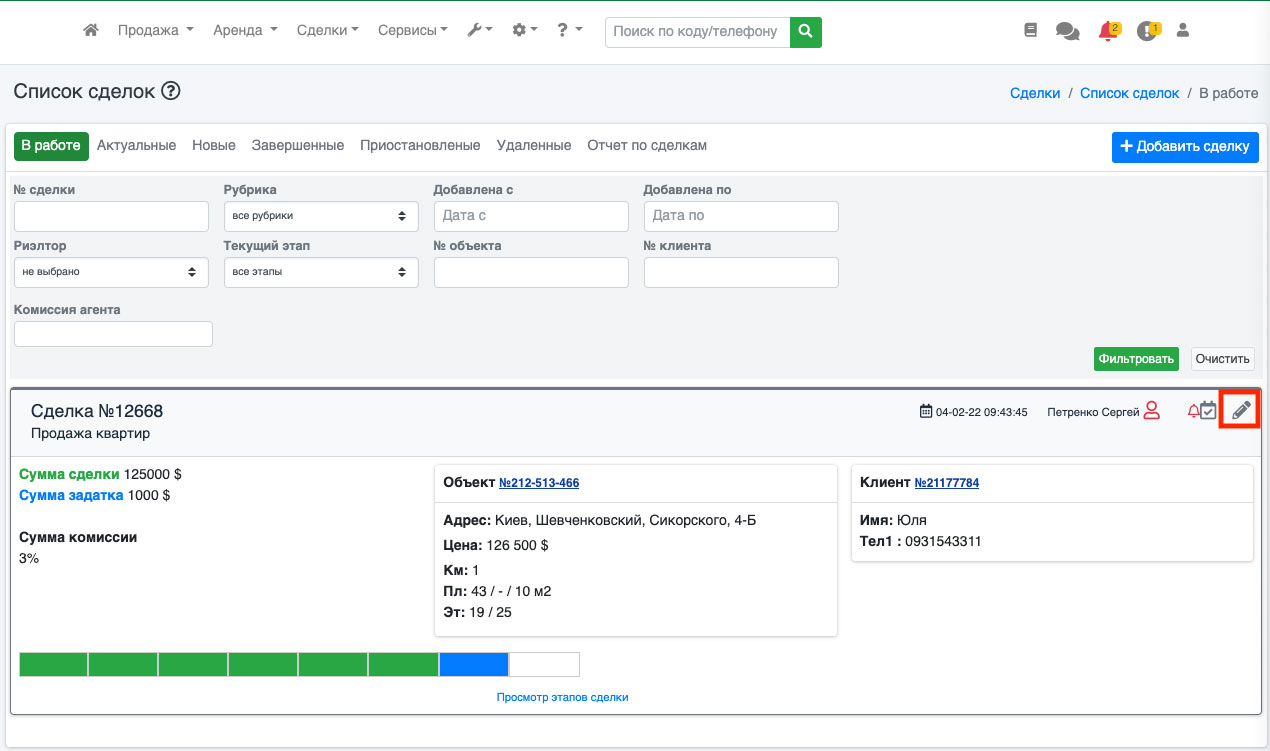
Task: Click the Добавить сделку button
Action: 1185,147
